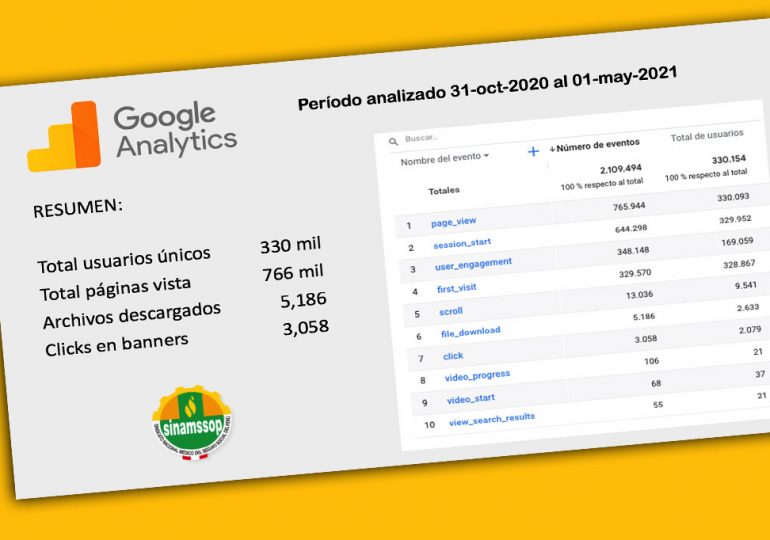Open the page_view event link
The width and height of the screenshot is (770, 540).
(453, 222)
